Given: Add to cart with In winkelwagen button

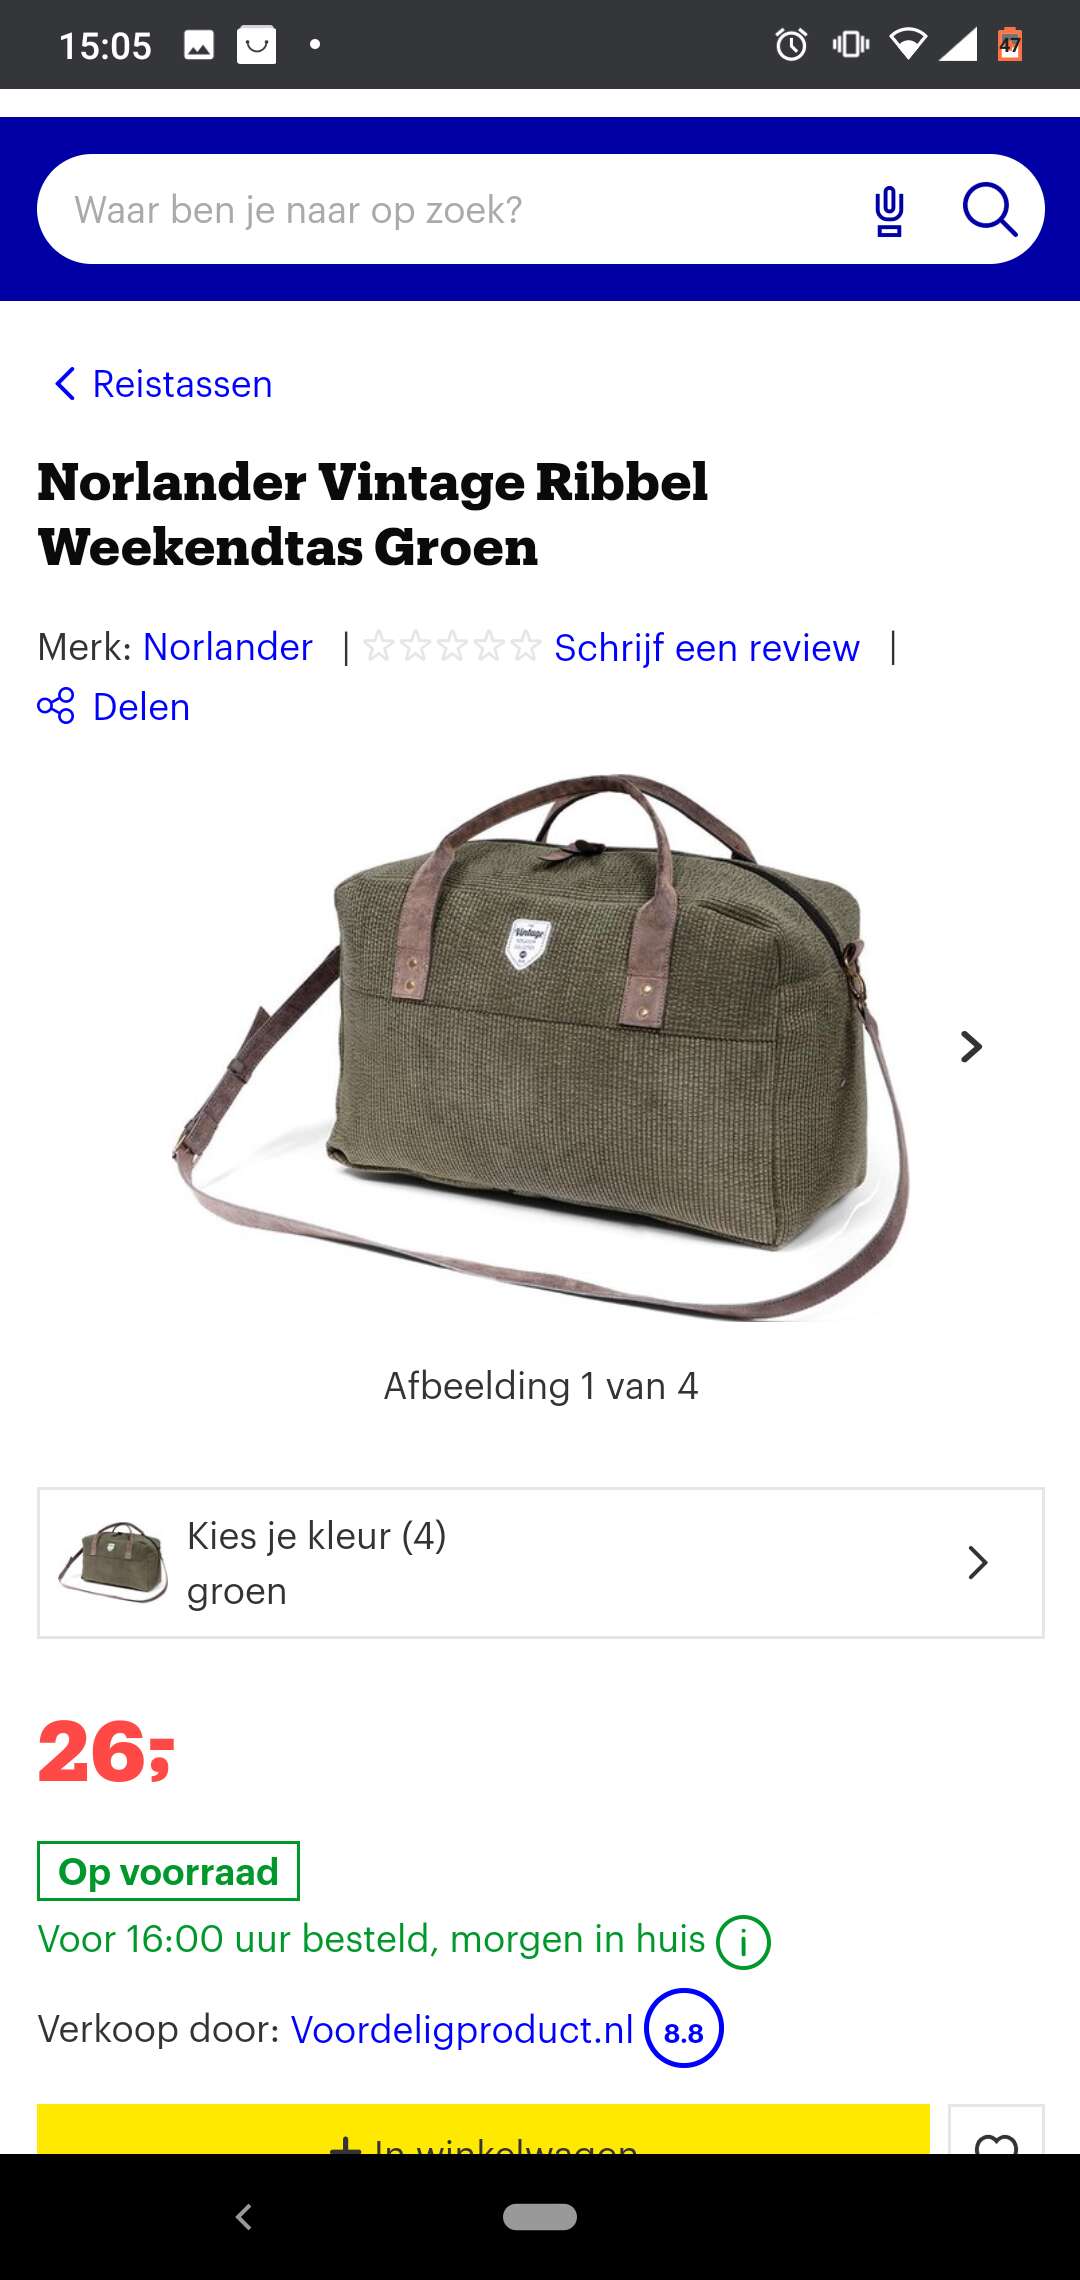Looking at the screenshot, I should (483, 2130).
